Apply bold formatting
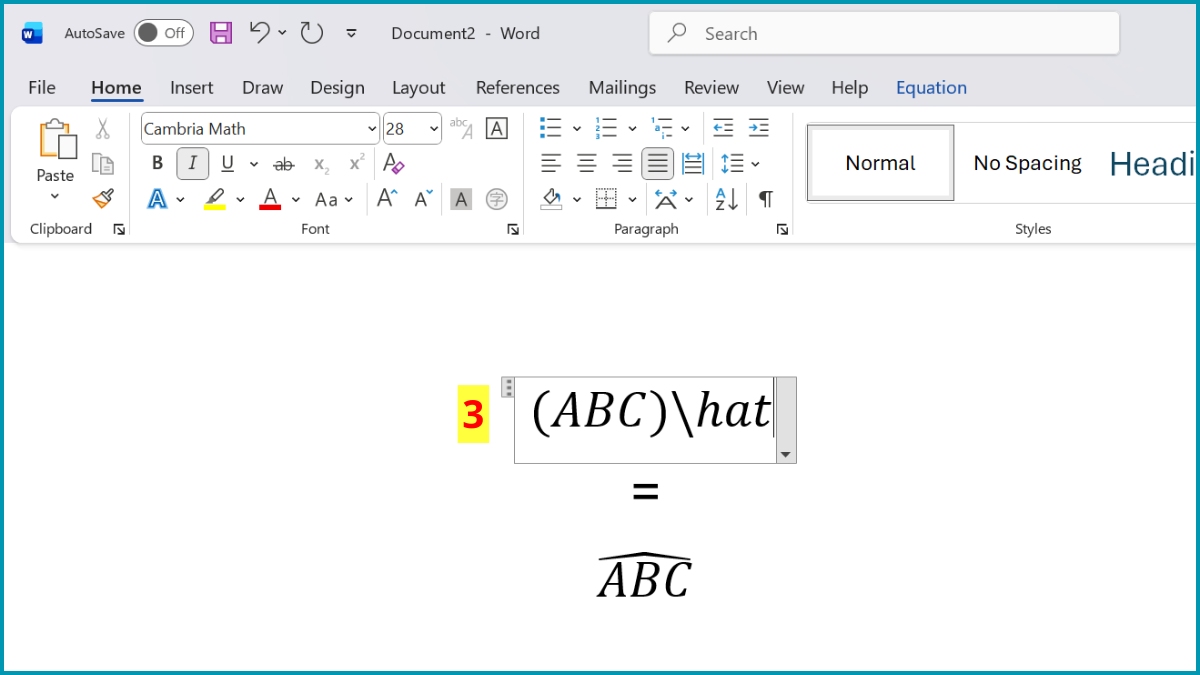 (157, 163)
